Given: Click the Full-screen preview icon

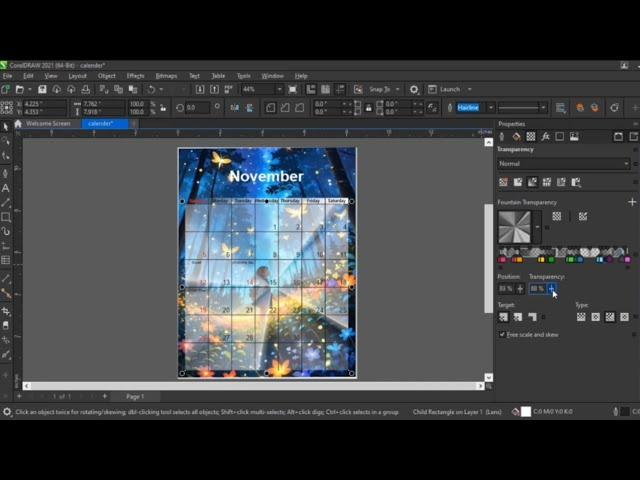Looking at the screenshot, I should point(293,89).
